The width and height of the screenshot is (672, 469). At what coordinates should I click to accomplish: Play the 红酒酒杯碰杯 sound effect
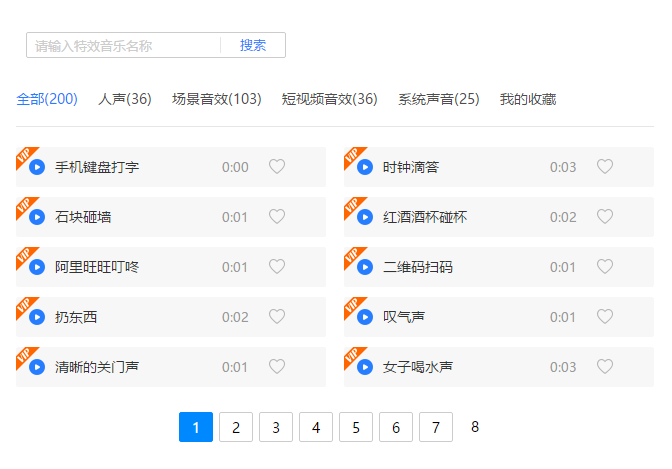(x=365, y=217)
